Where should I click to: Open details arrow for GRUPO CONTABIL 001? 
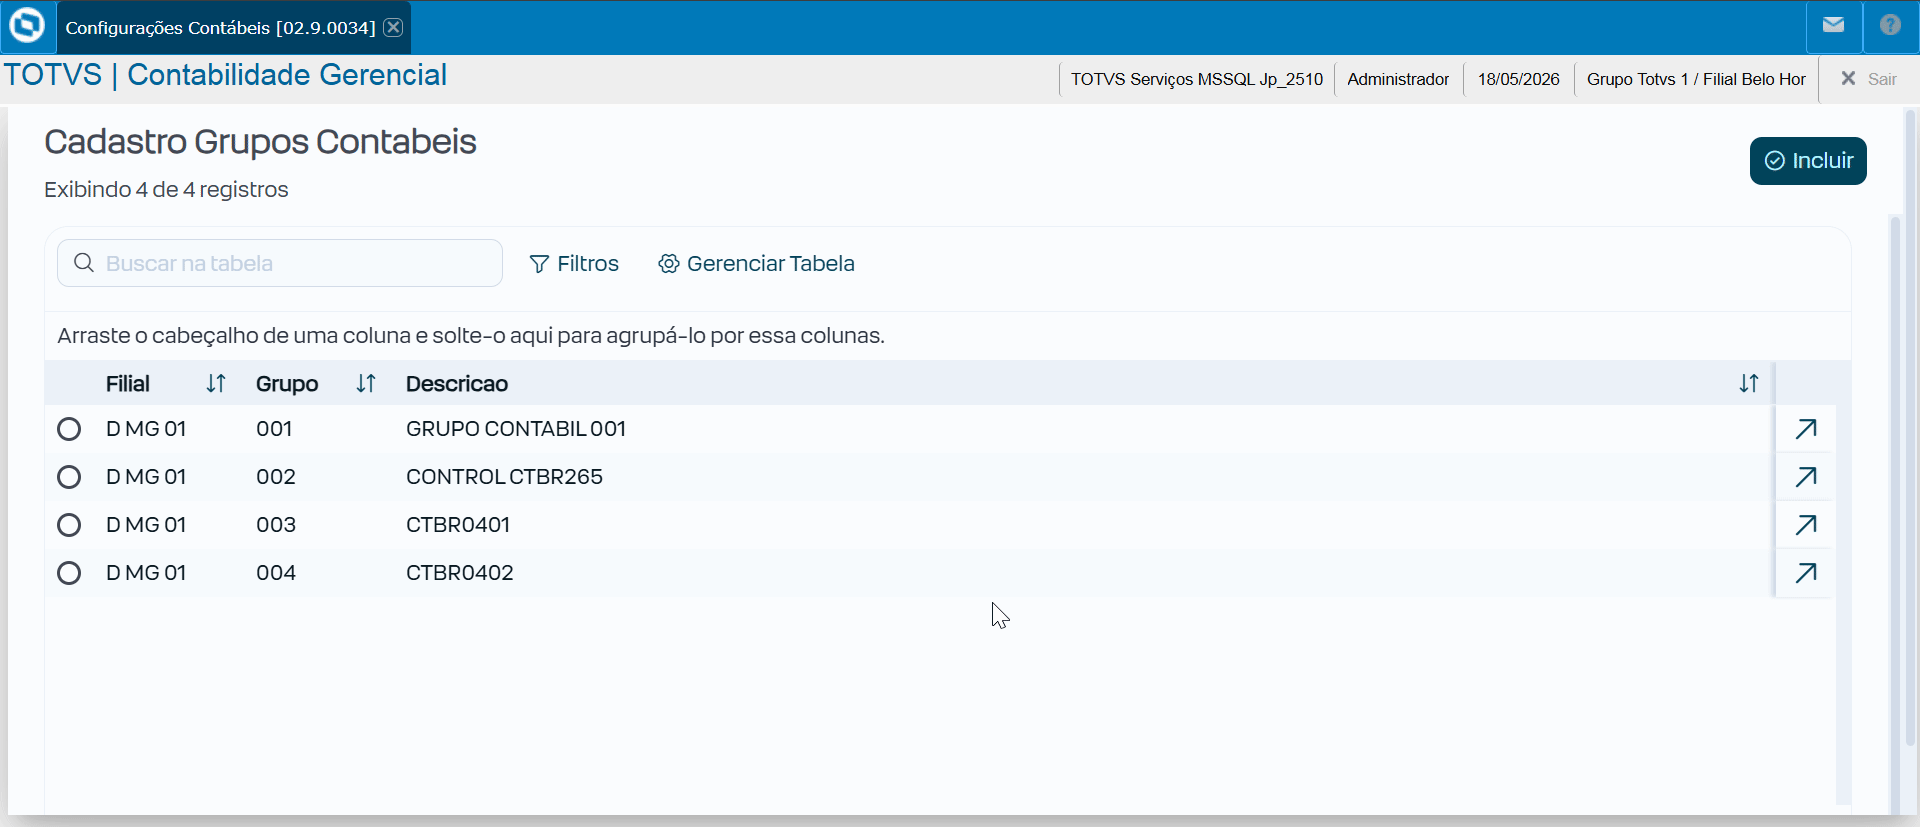(x=1806, y=429)
